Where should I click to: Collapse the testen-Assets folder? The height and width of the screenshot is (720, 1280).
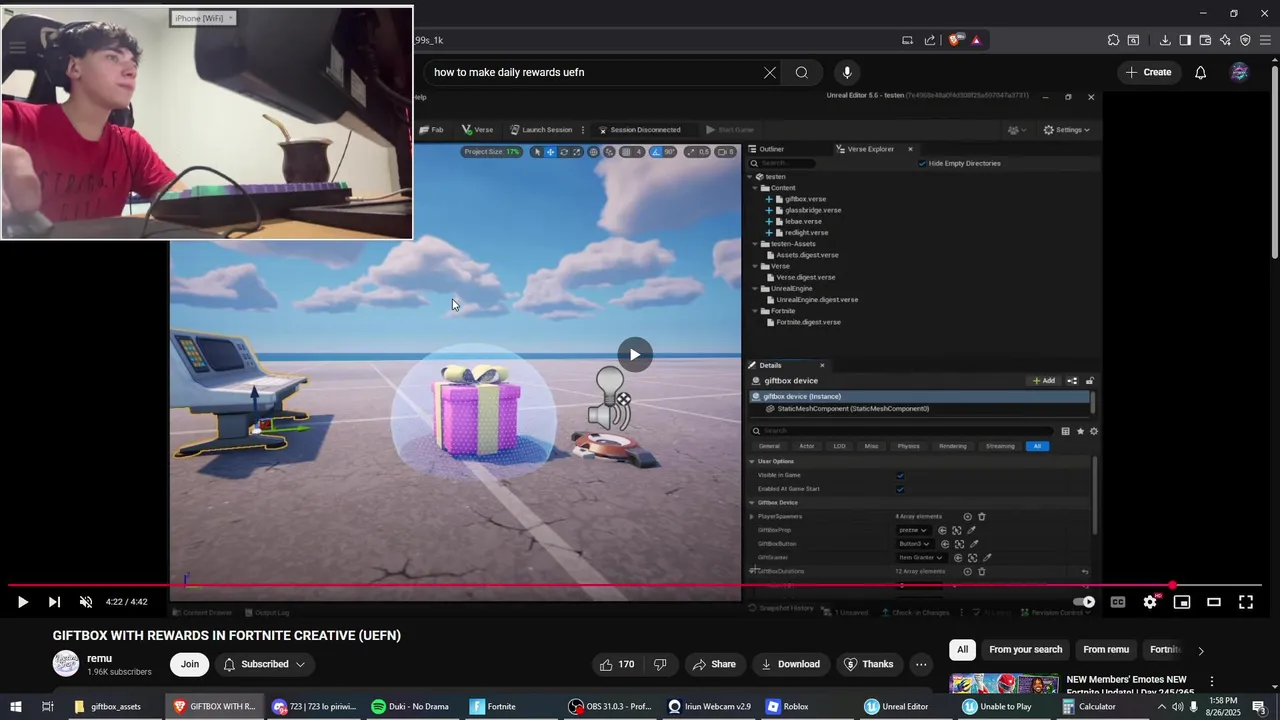click(x=757, y=244)
